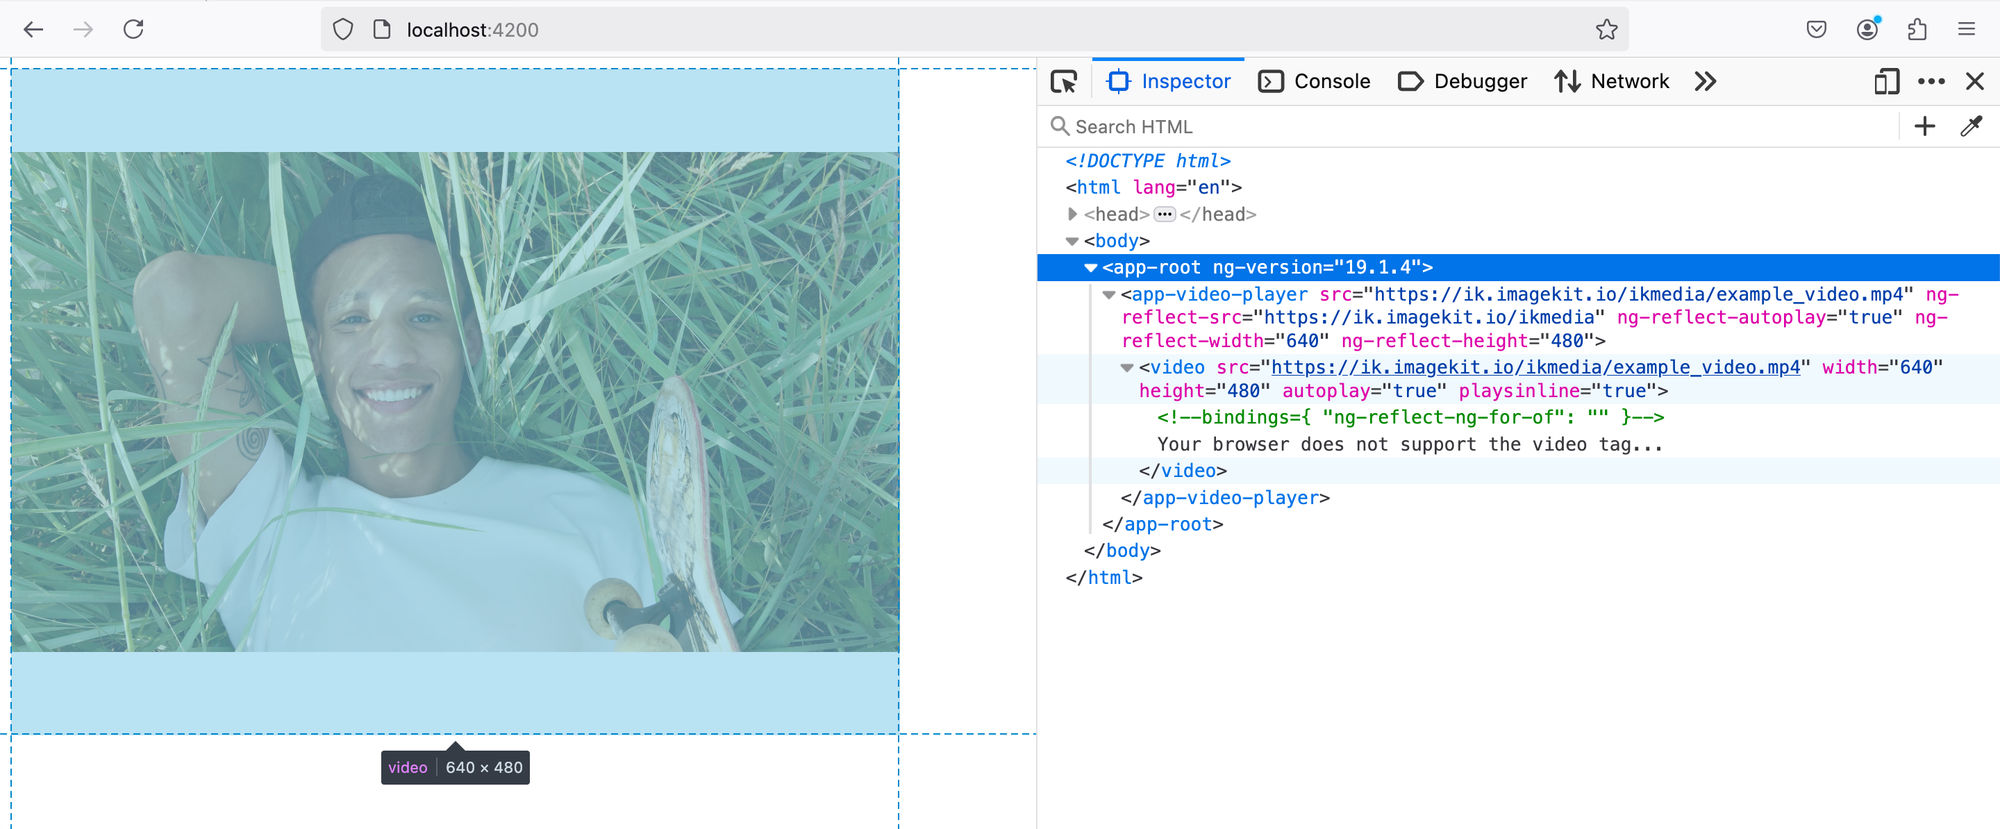Collapse the video element node
Screen dimensions: 2000x829
point(1126,368)
